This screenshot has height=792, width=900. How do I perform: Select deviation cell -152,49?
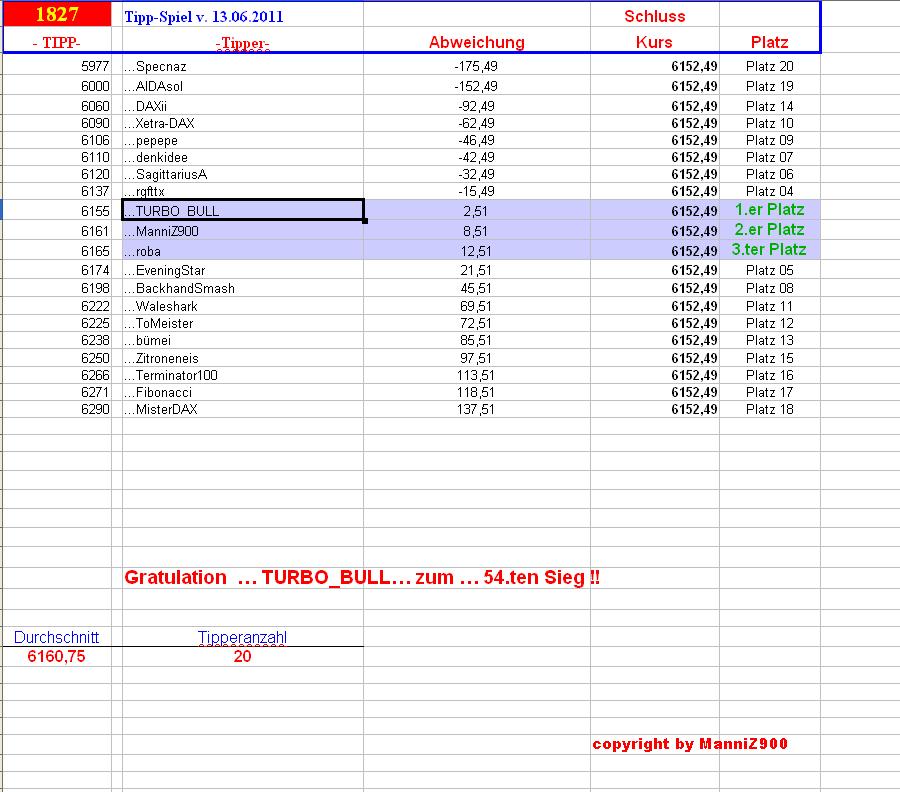[476, 86]
